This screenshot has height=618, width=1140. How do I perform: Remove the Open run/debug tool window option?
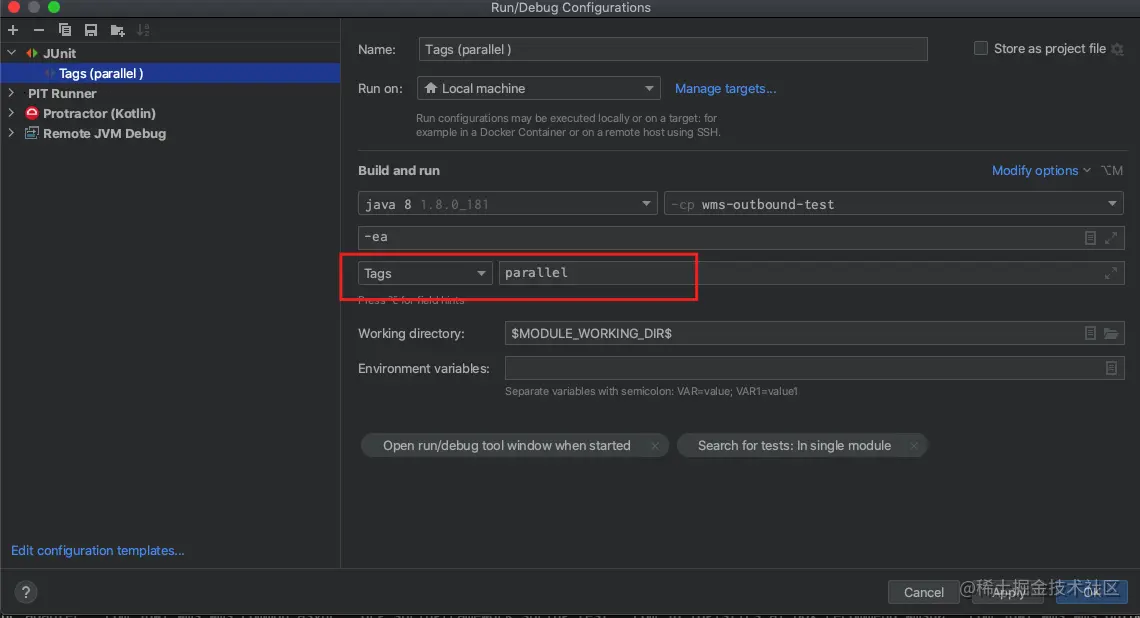[x=655, y=446]
